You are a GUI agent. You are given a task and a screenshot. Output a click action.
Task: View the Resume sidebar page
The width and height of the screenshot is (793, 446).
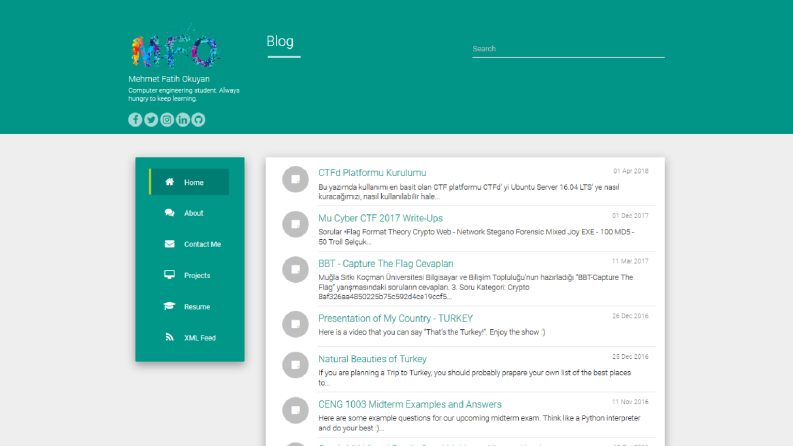tap(189, 307)
